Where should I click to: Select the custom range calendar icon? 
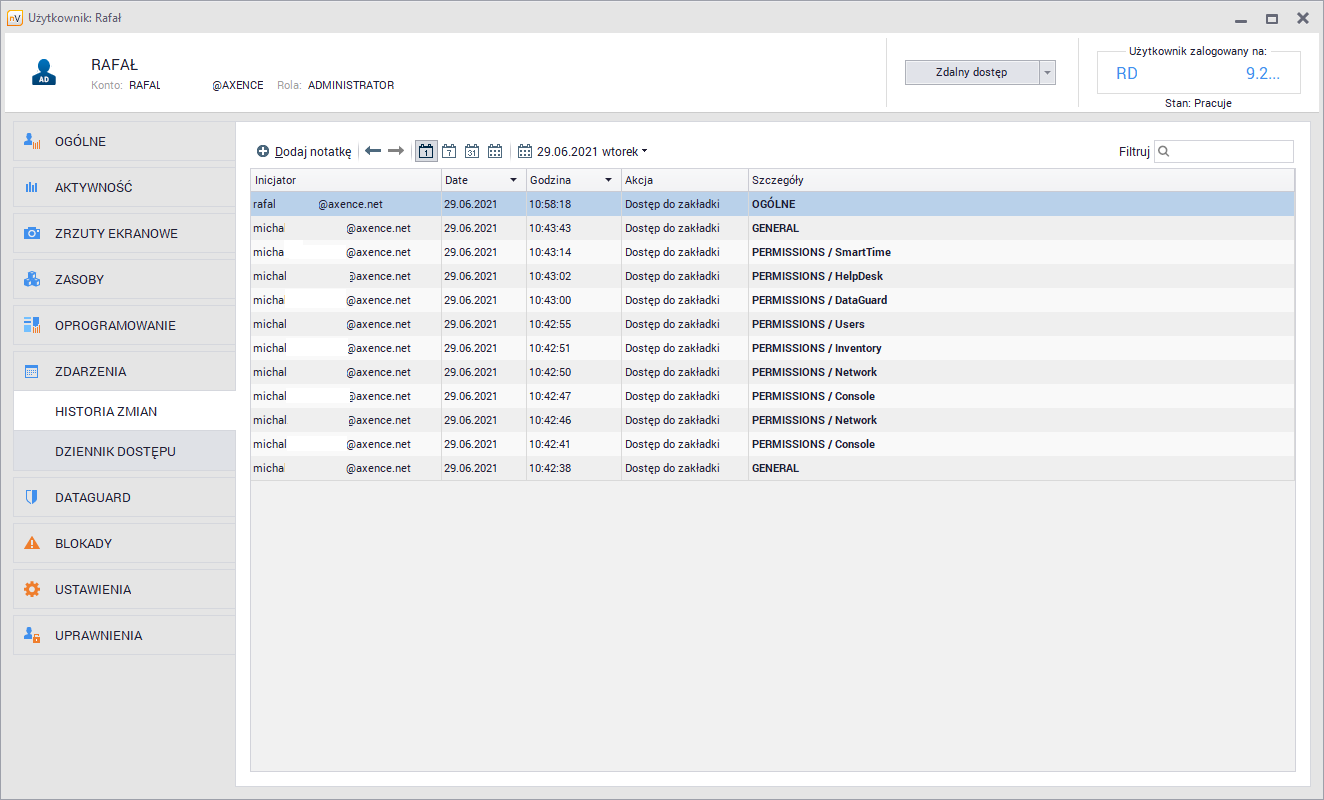[495, 151]
